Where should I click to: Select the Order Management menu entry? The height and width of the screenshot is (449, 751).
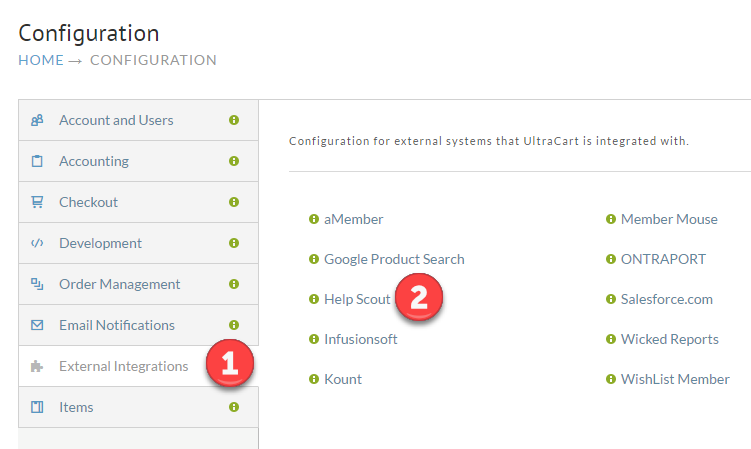[x=138, y=284]
